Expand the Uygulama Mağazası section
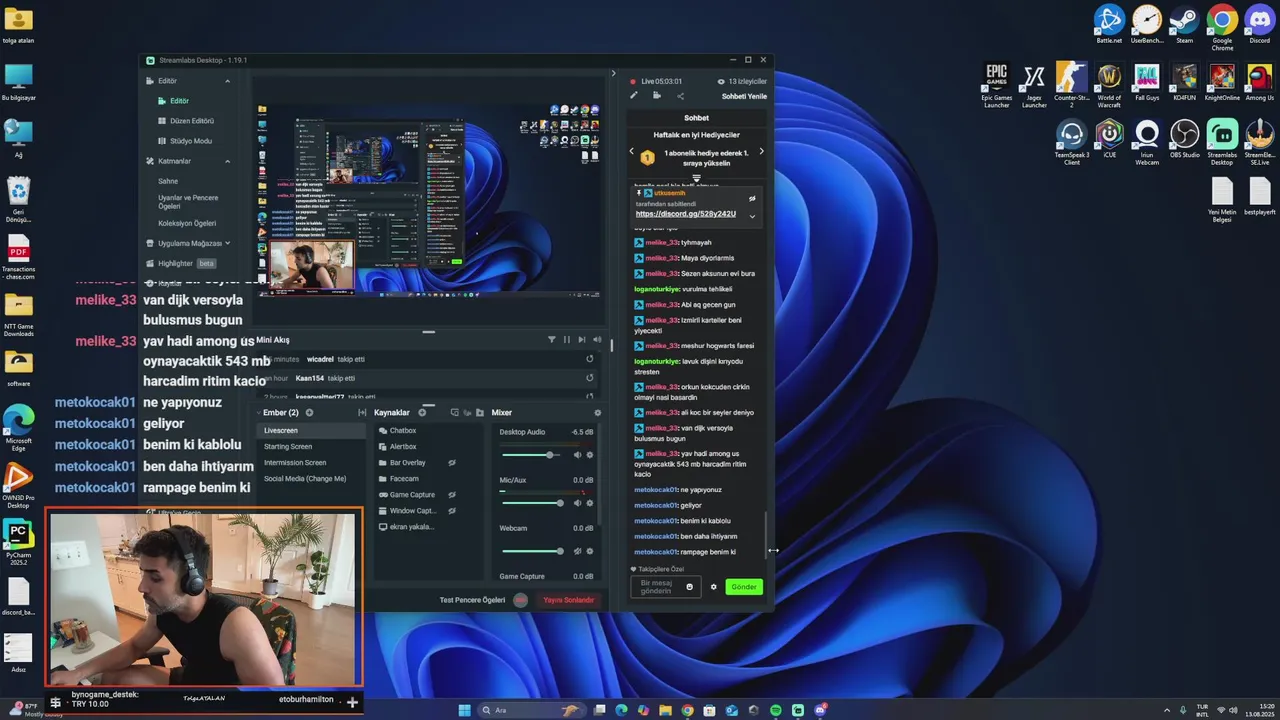 pos(227,243)
